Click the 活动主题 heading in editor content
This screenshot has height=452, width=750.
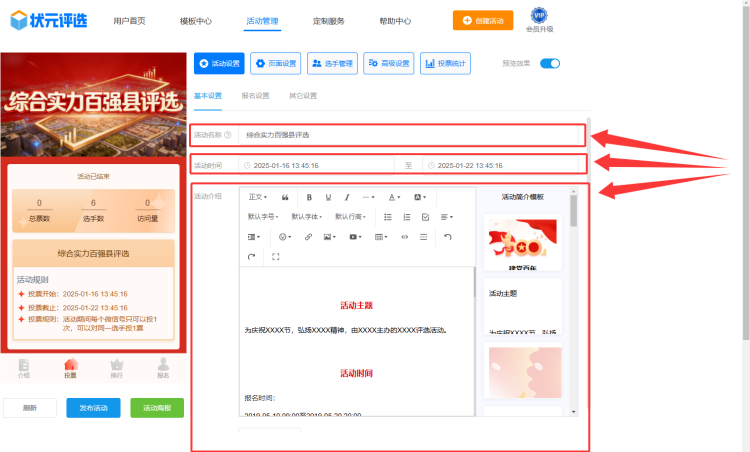click(356, 305)
